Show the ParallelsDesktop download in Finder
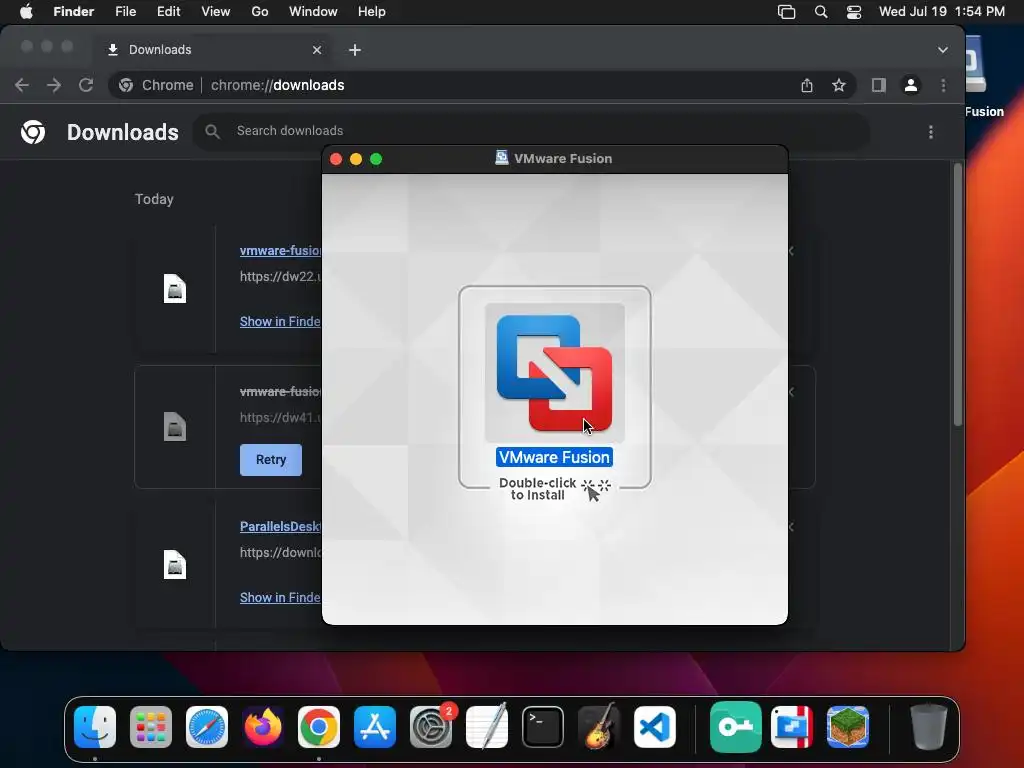The image size is (1024, 768). click(x=280, y=598)
